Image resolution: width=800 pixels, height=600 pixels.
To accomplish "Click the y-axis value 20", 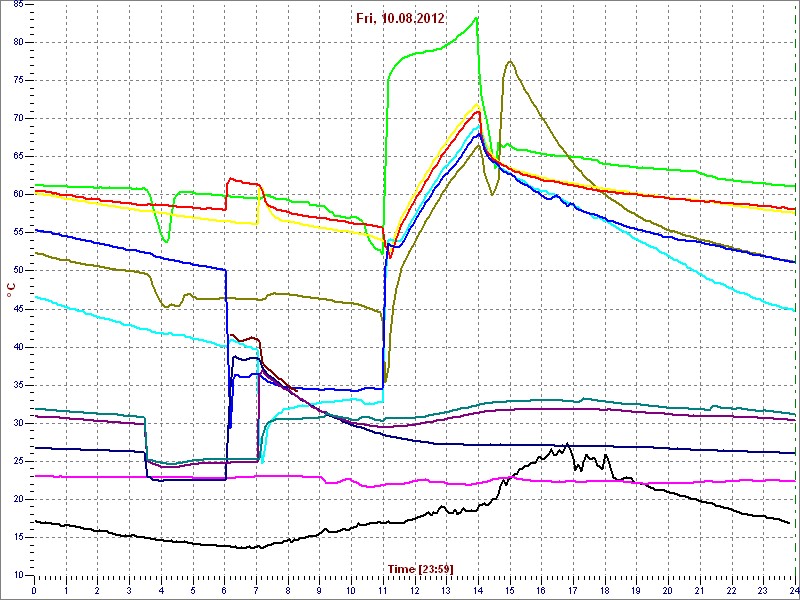I will click(17, 499).
